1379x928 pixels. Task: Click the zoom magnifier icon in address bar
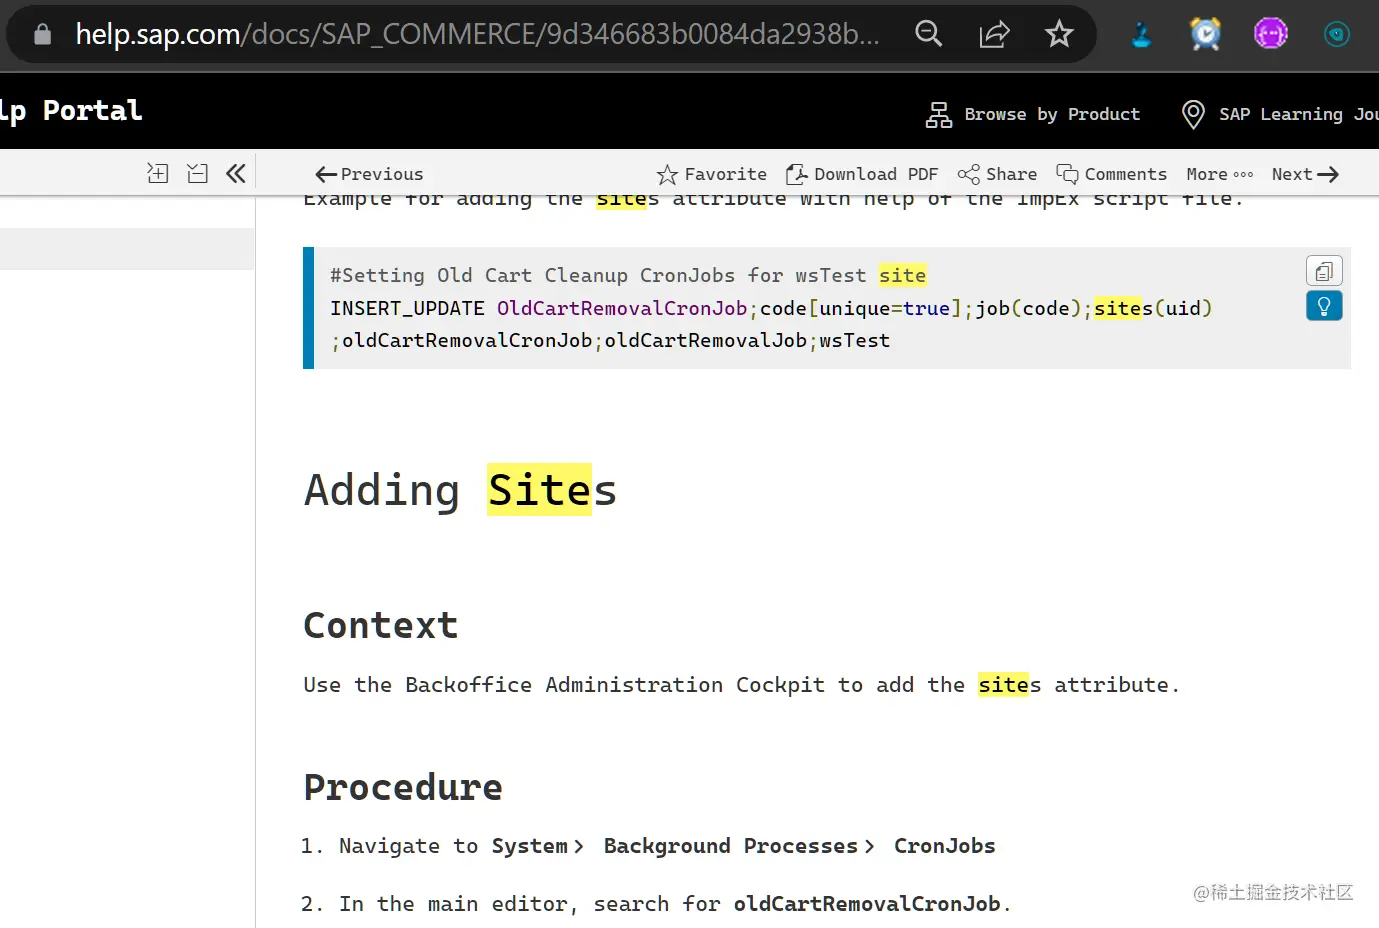click(x=929, y=34)
